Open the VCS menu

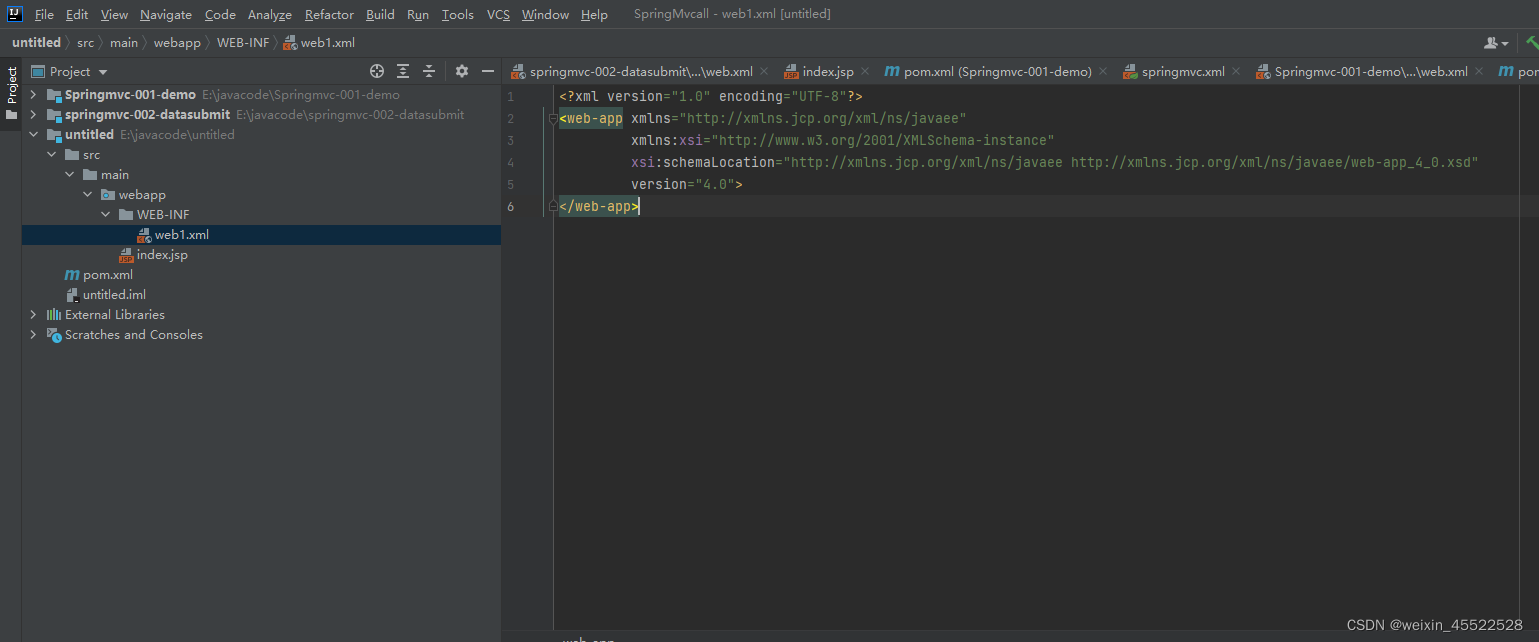coord(498,14)
